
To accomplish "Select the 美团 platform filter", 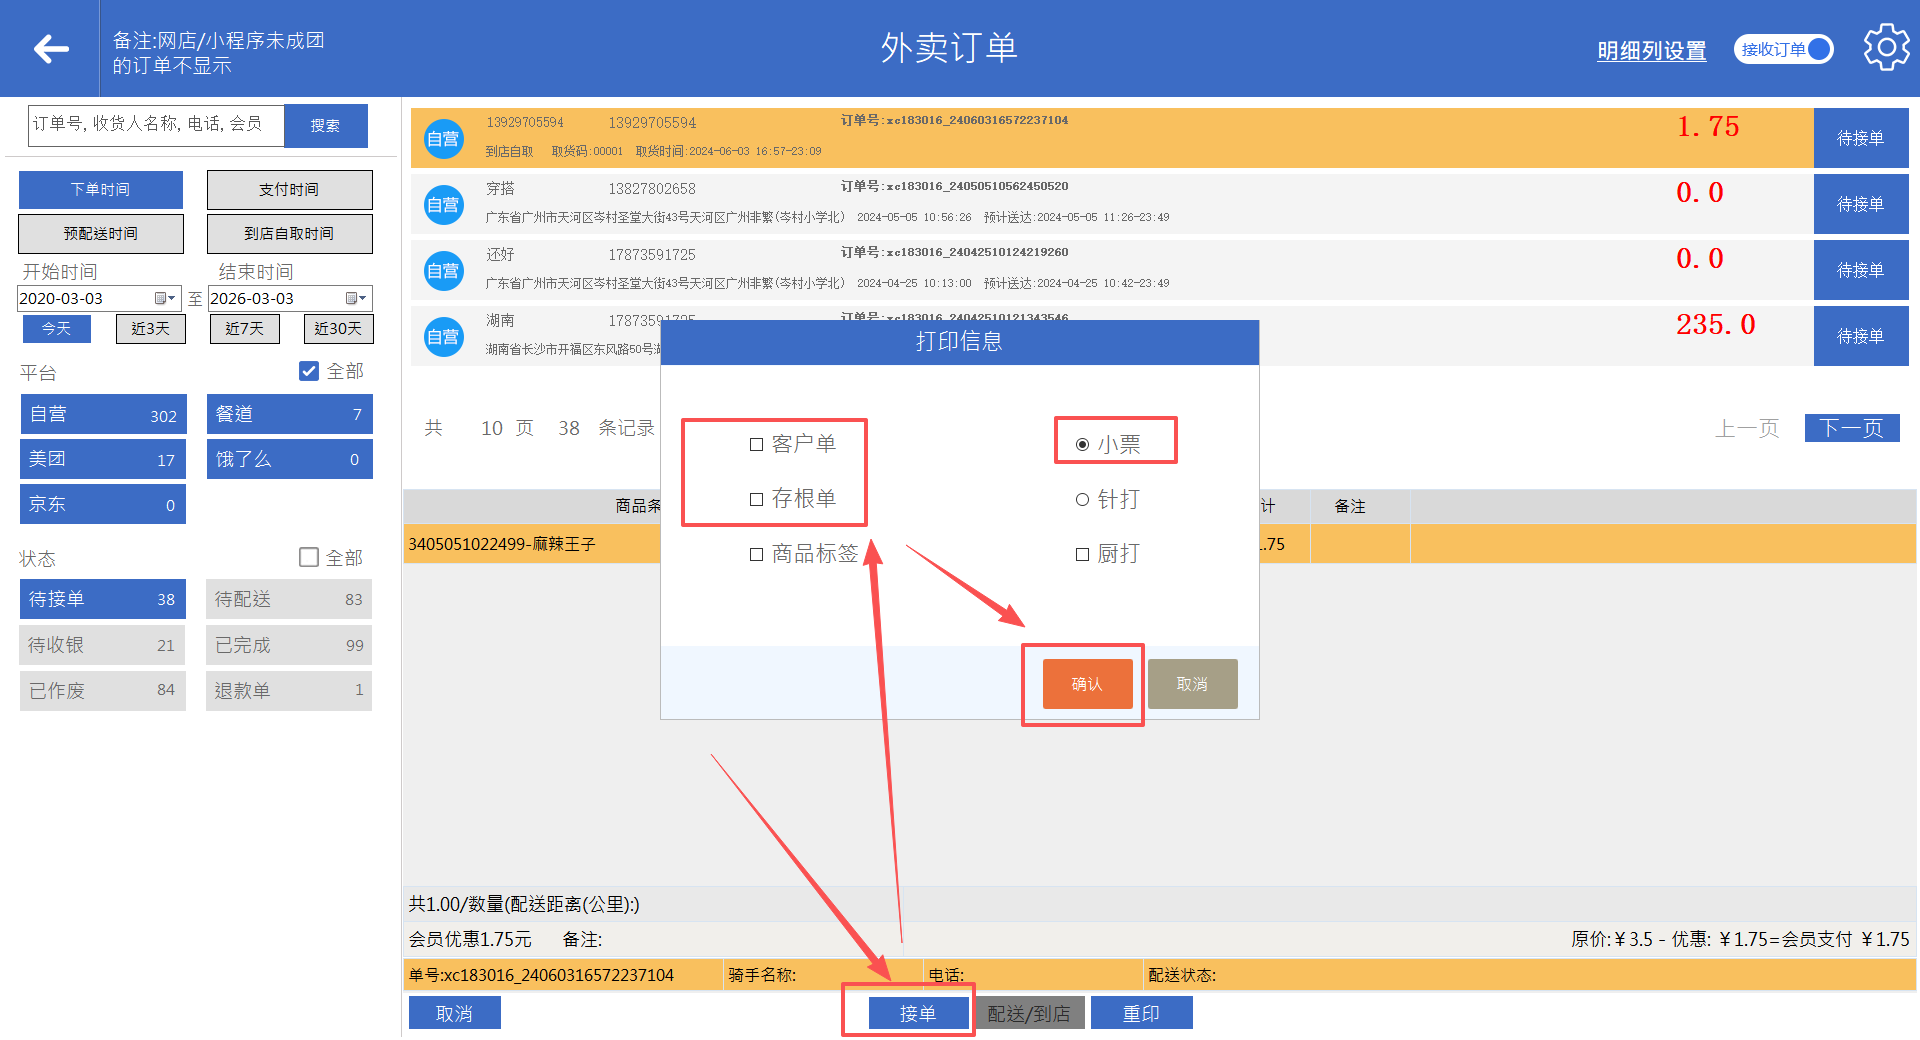I will point(102,459).
